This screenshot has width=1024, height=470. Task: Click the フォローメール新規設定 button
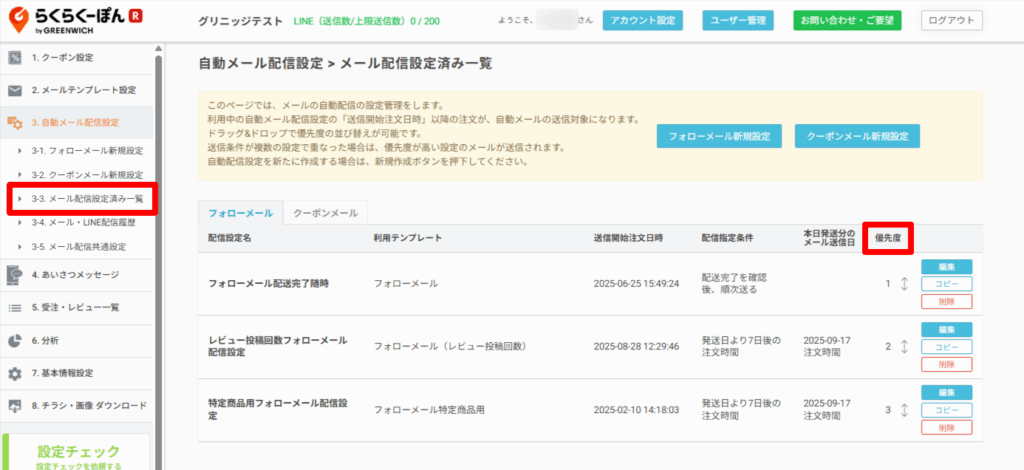pos(719,137)
